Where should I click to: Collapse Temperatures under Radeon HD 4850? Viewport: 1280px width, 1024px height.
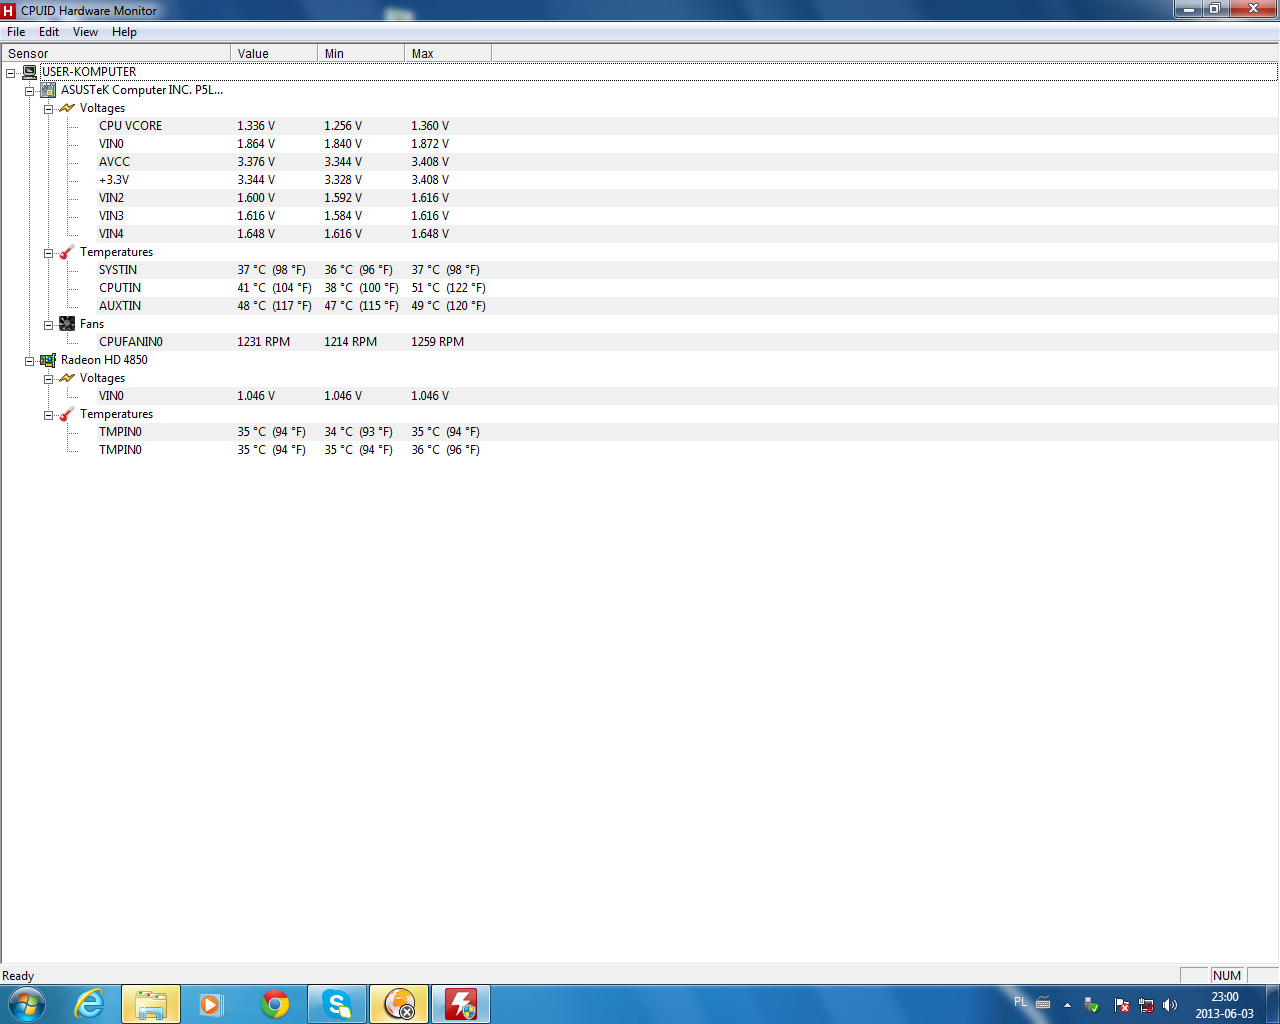coord(48,414)
